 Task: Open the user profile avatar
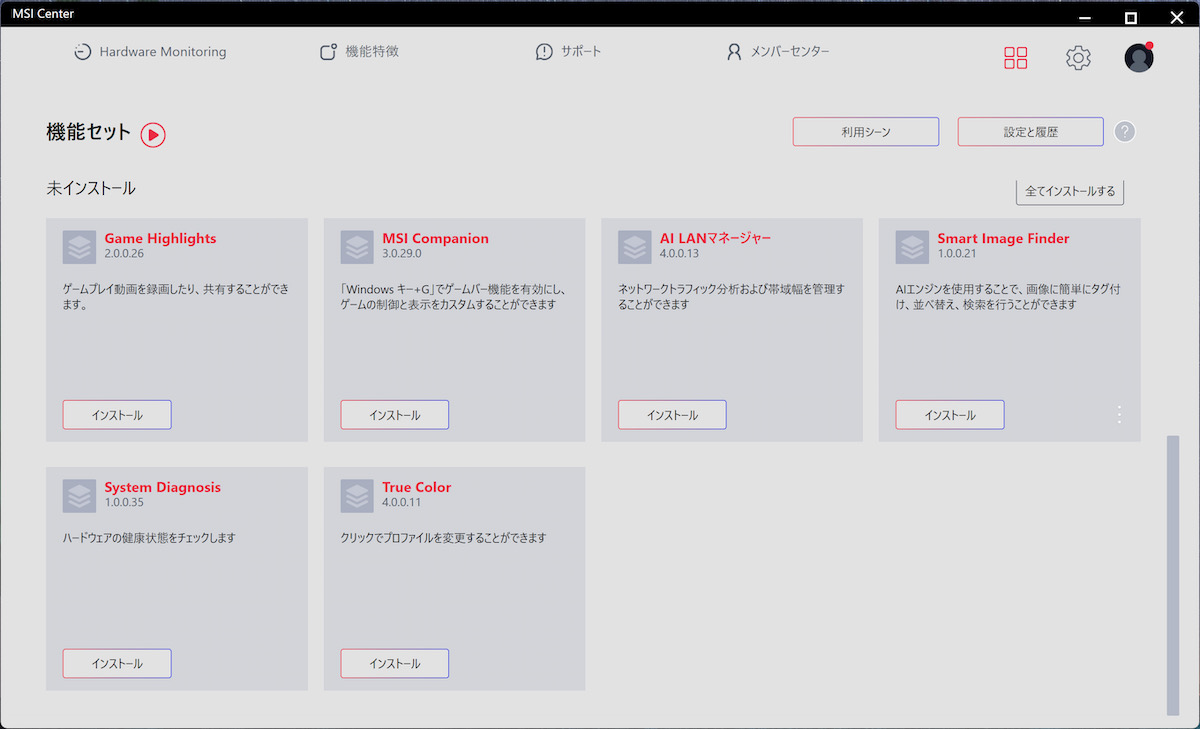(x=1139, y=58)
